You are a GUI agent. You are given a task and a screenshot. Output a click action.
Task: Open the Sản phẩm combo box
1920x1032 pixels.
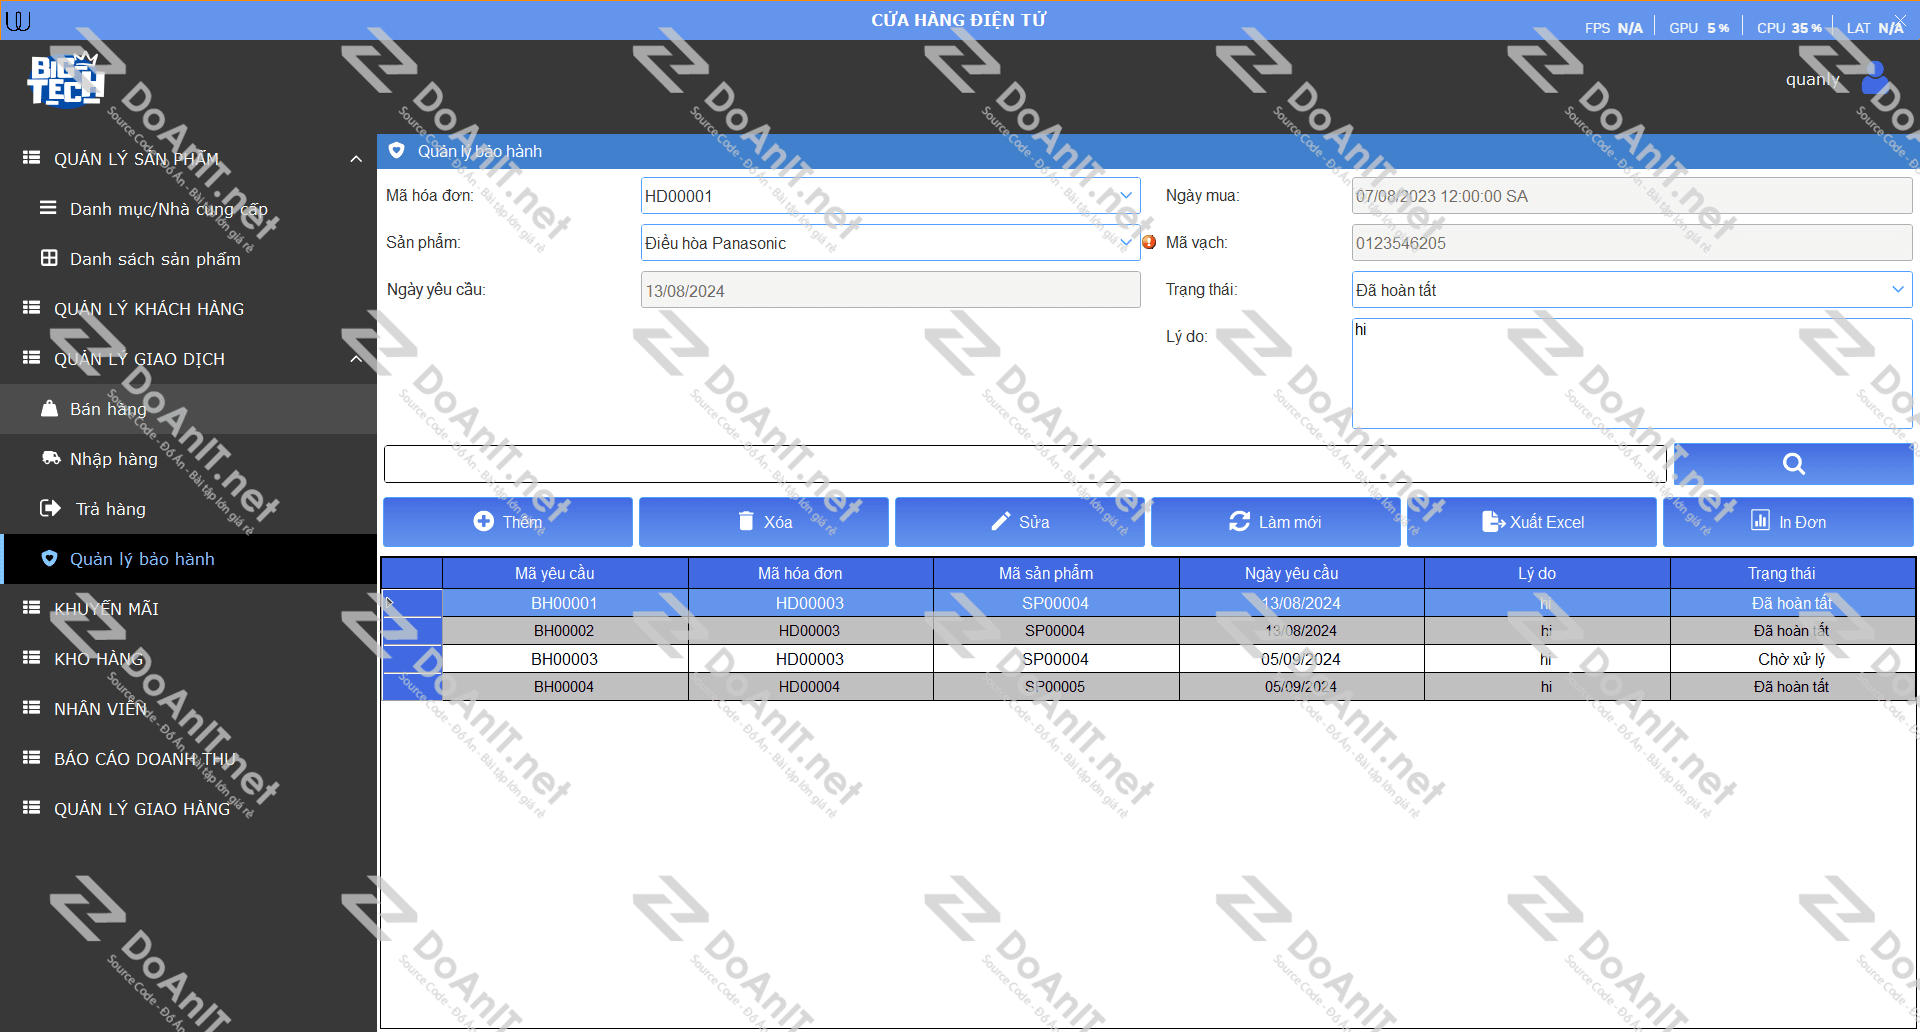point(1126,243)
